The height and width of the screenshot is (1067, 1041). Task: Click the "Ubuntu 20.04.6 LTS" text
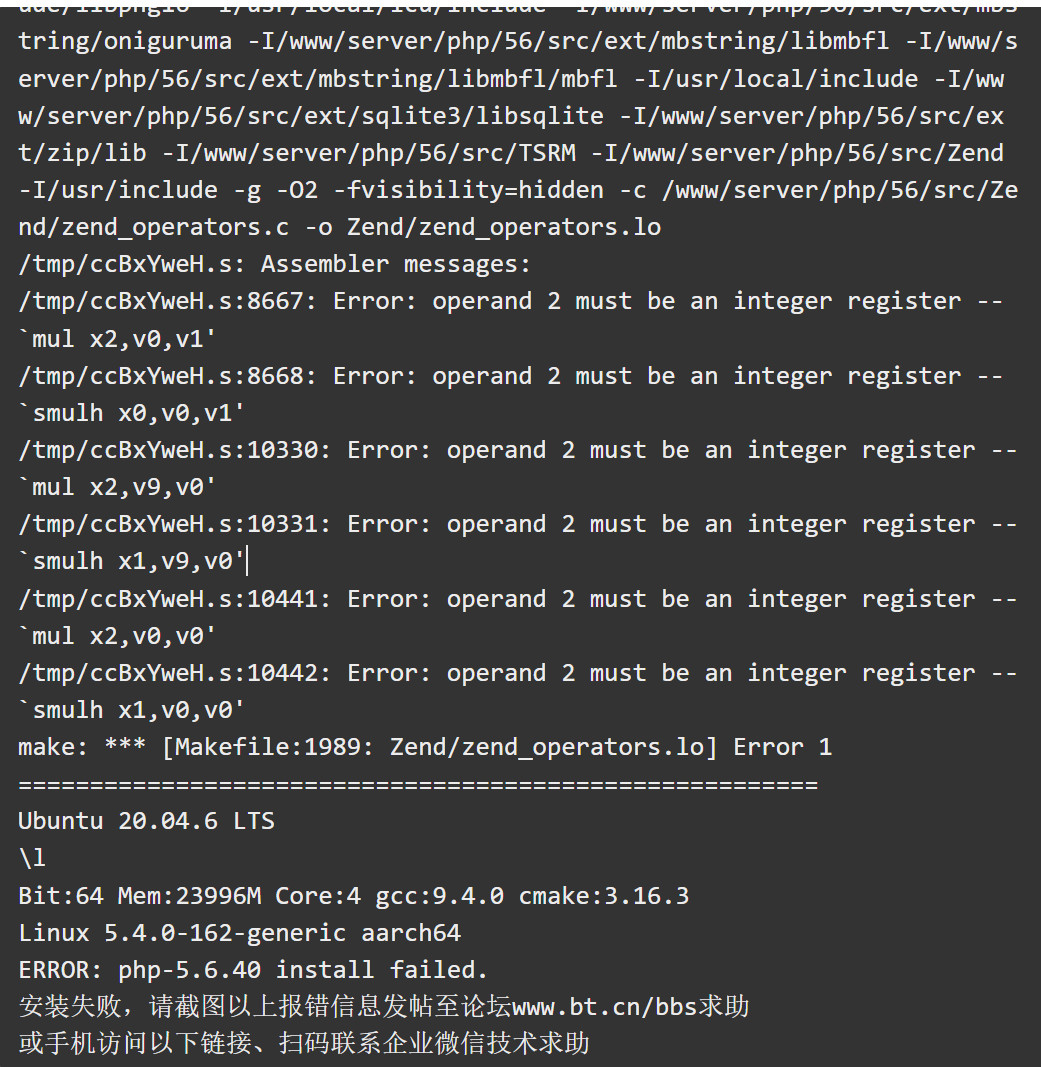tap(146, 821)
